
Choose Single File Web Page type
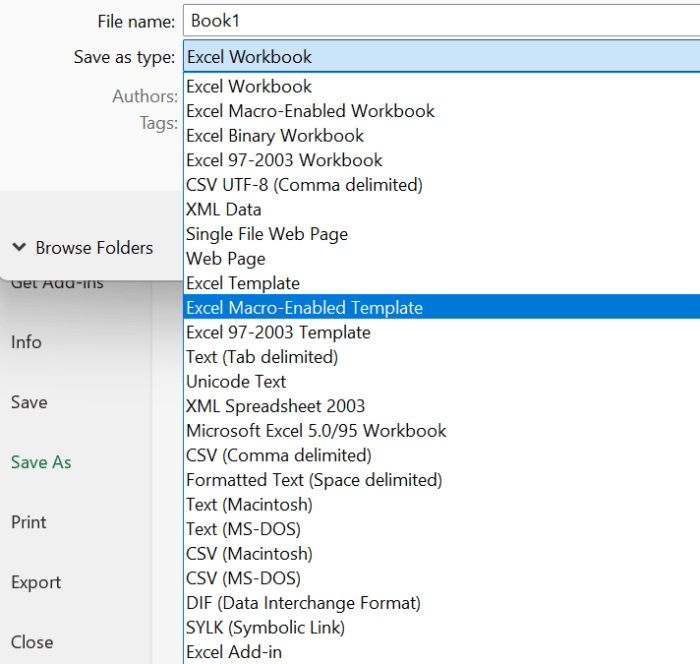click(x=267, y=234)
